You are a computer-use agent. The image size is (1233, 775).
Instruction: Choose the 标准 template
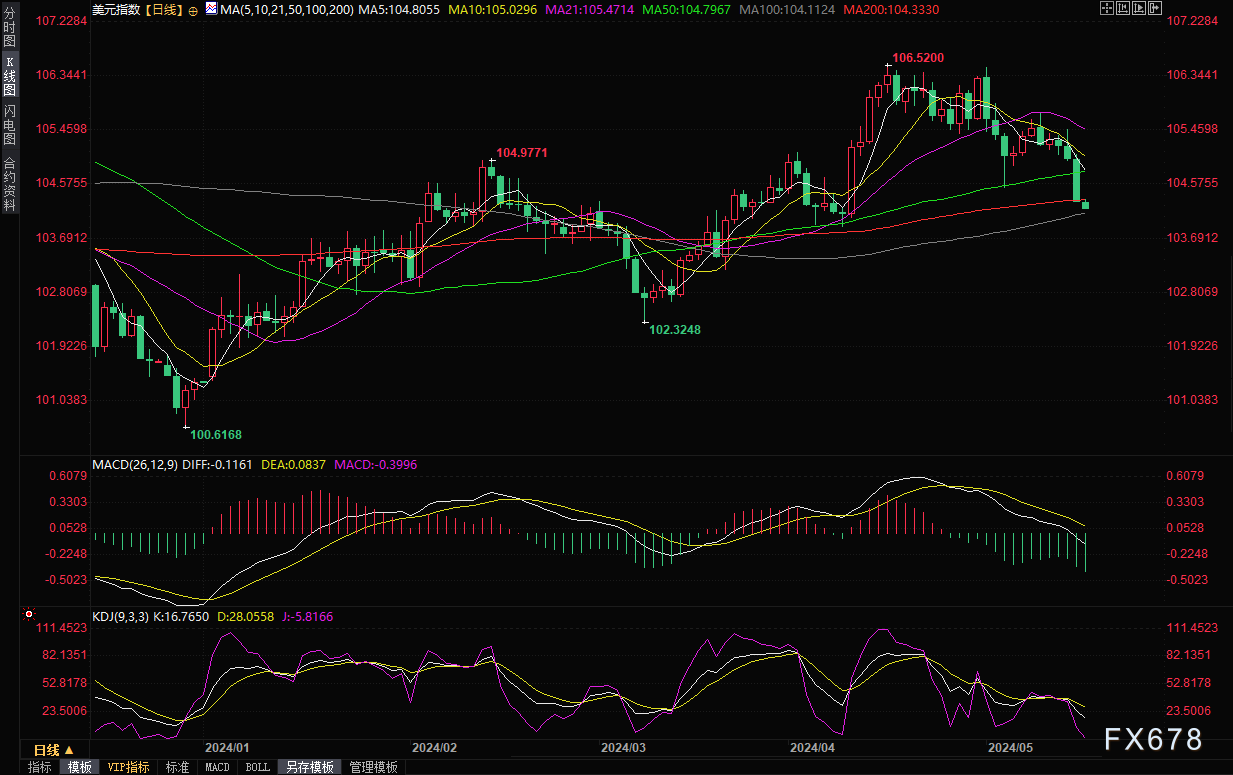(177, 767)
